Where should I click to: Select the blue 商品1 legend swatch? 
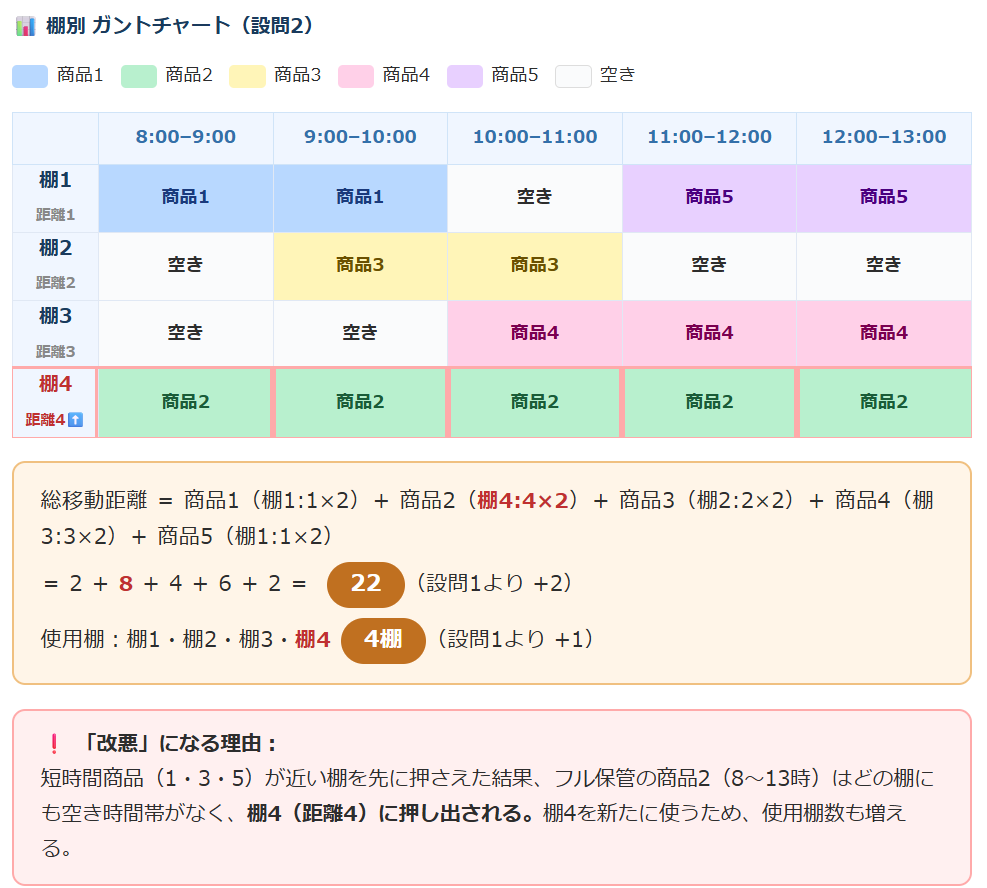click(x=30, y=76)
